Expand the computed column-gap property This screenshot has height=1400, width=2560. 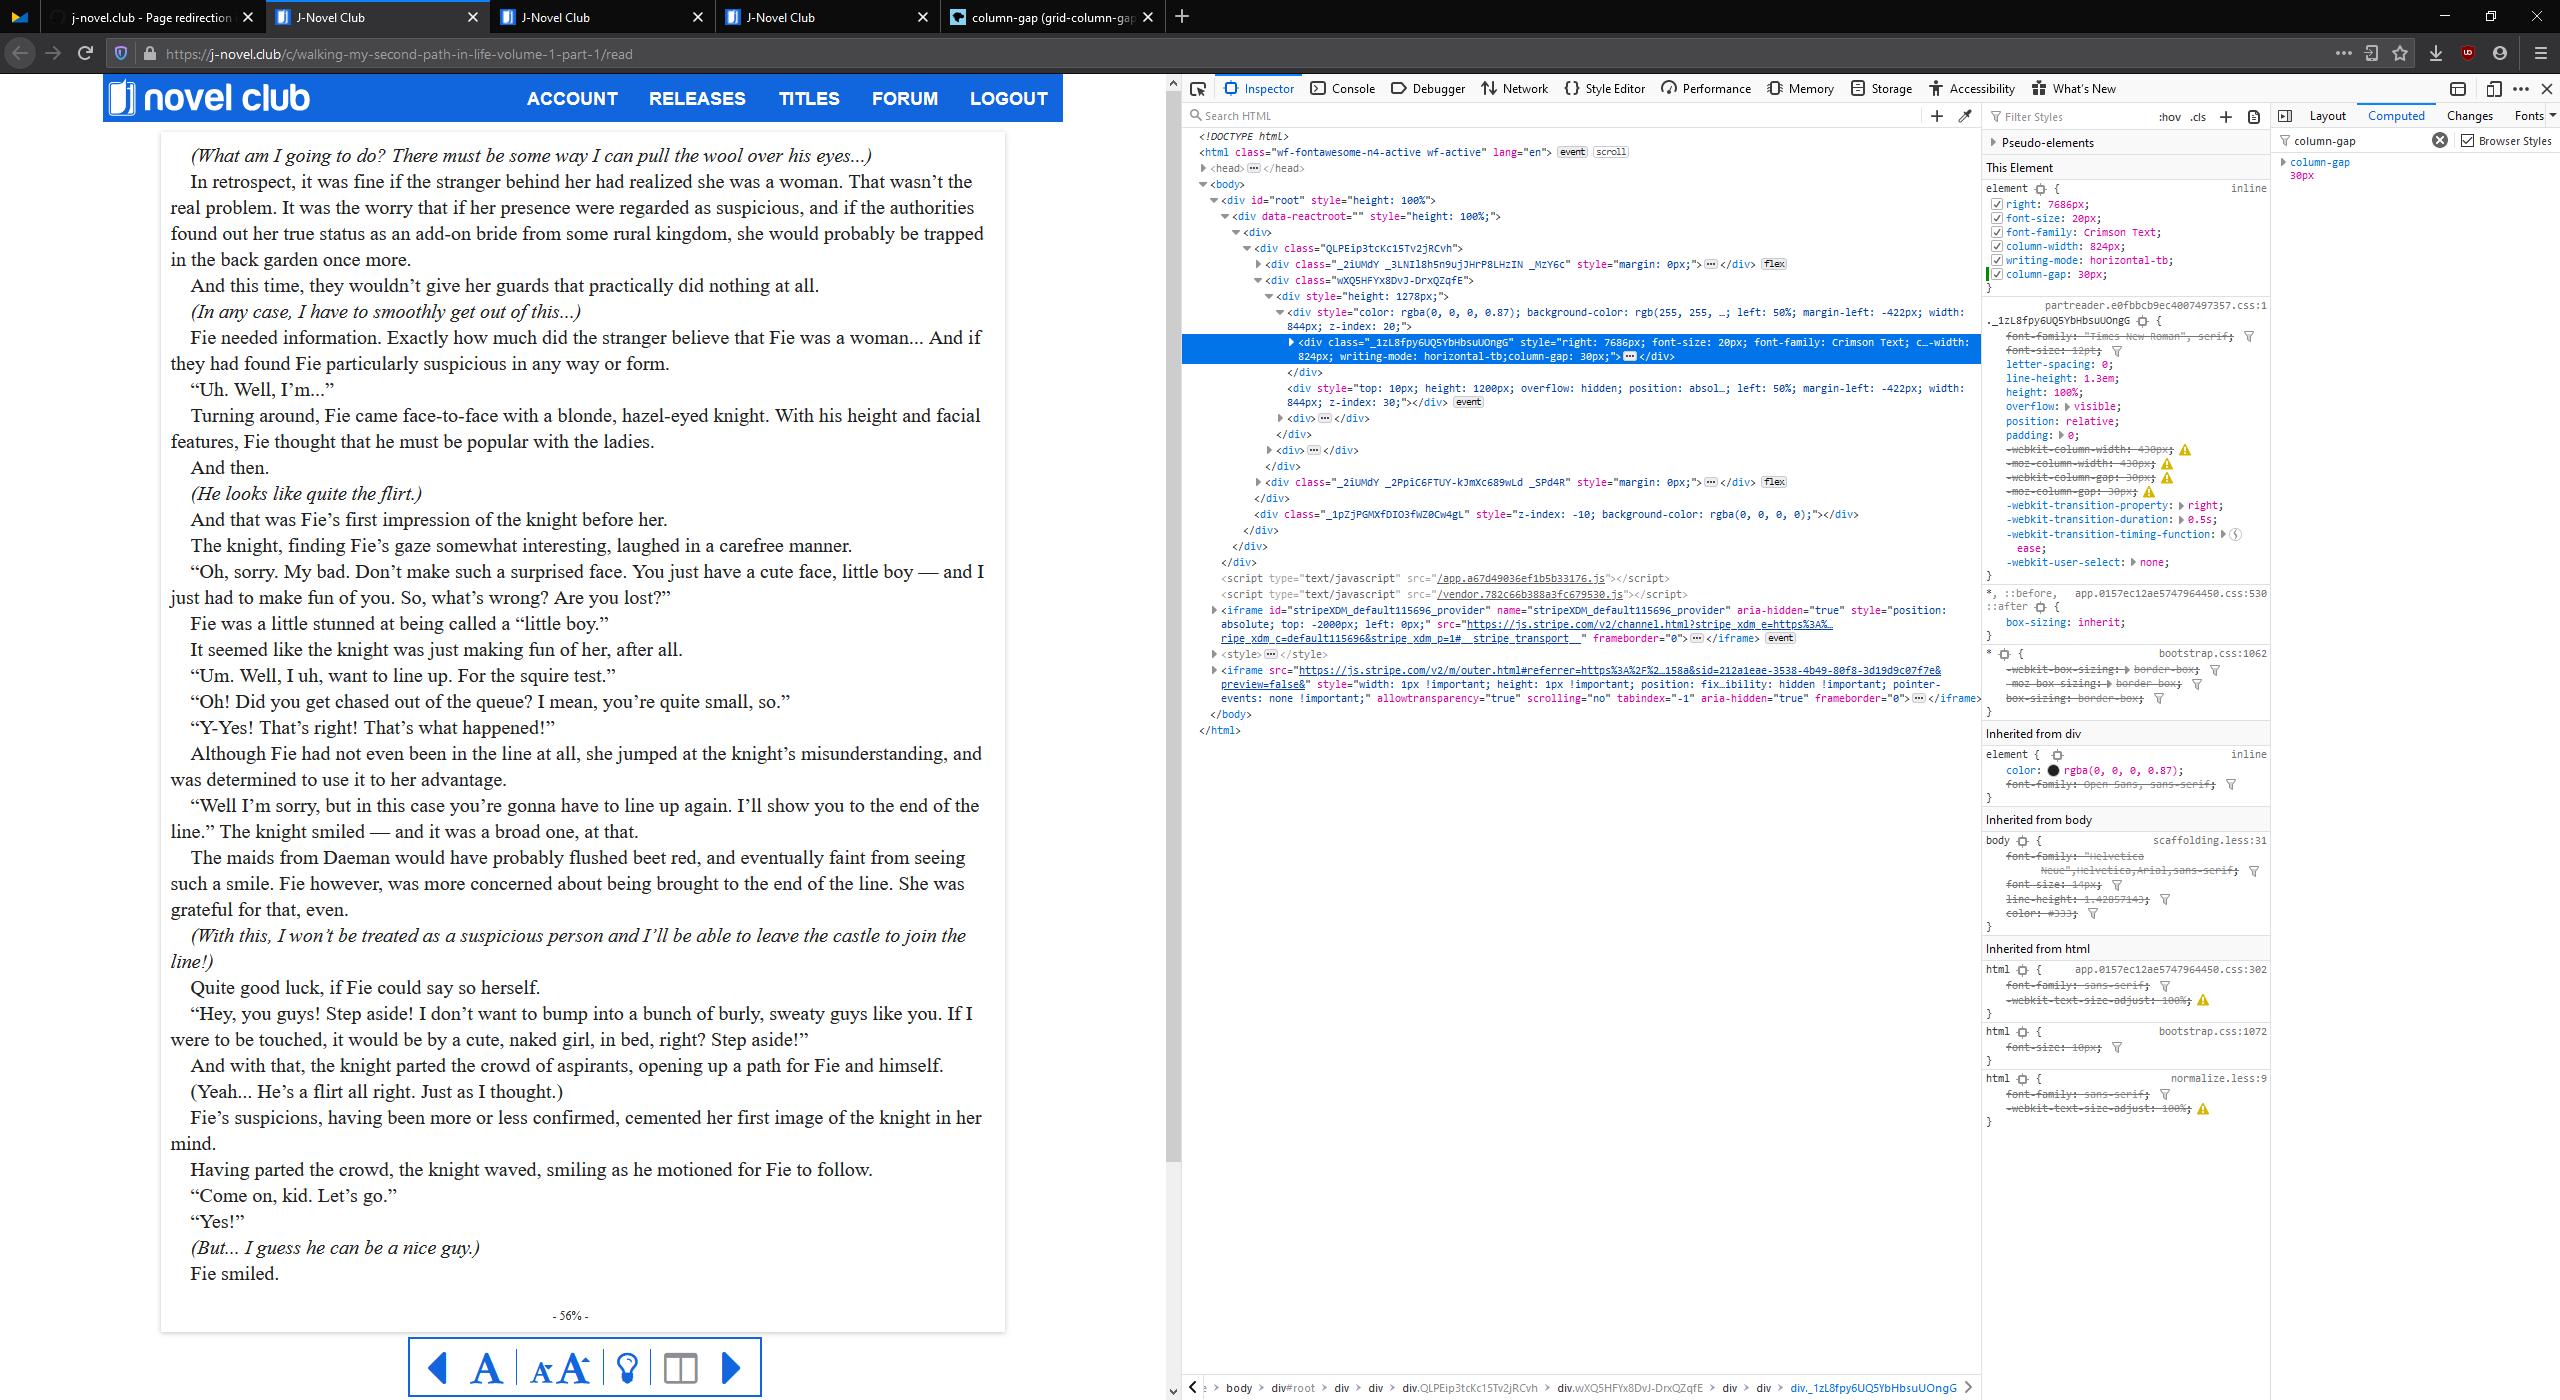click(x=2284, y=162)
